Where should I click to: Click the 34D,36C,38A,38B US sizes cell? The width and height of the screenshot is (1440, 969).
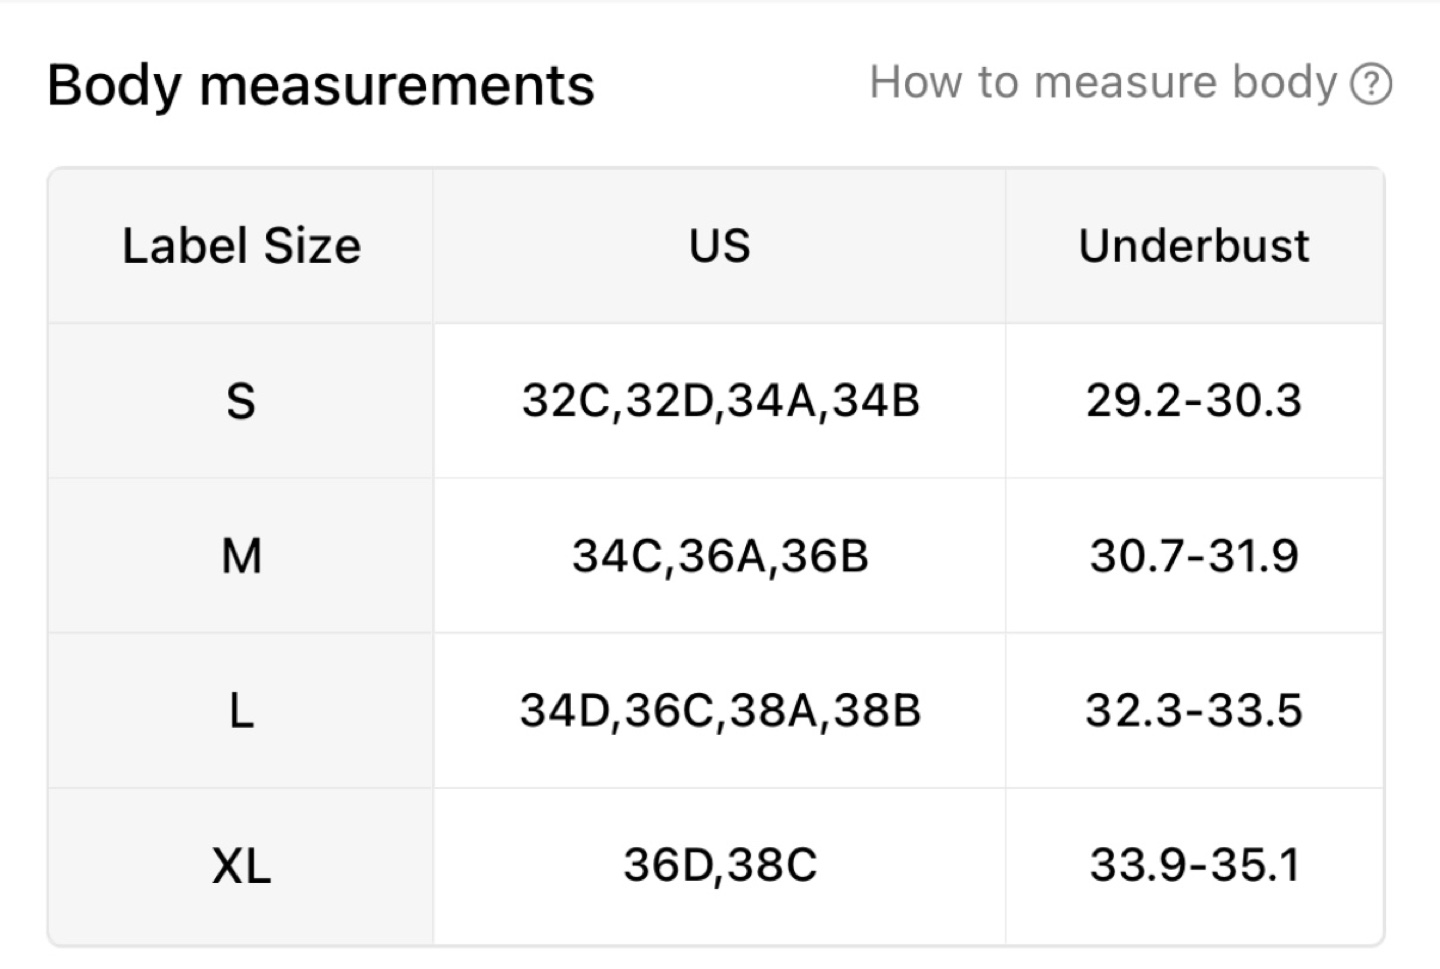720,711
